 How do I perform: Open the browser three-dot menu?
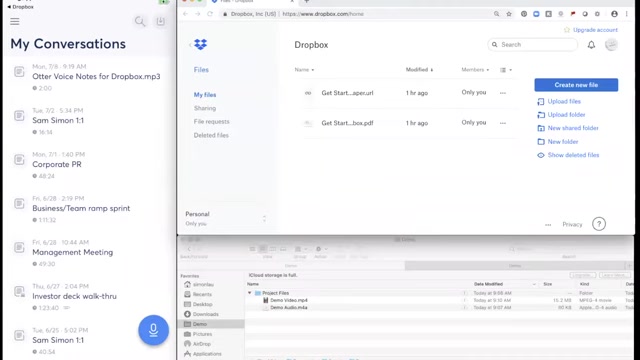tap(627, 14)
